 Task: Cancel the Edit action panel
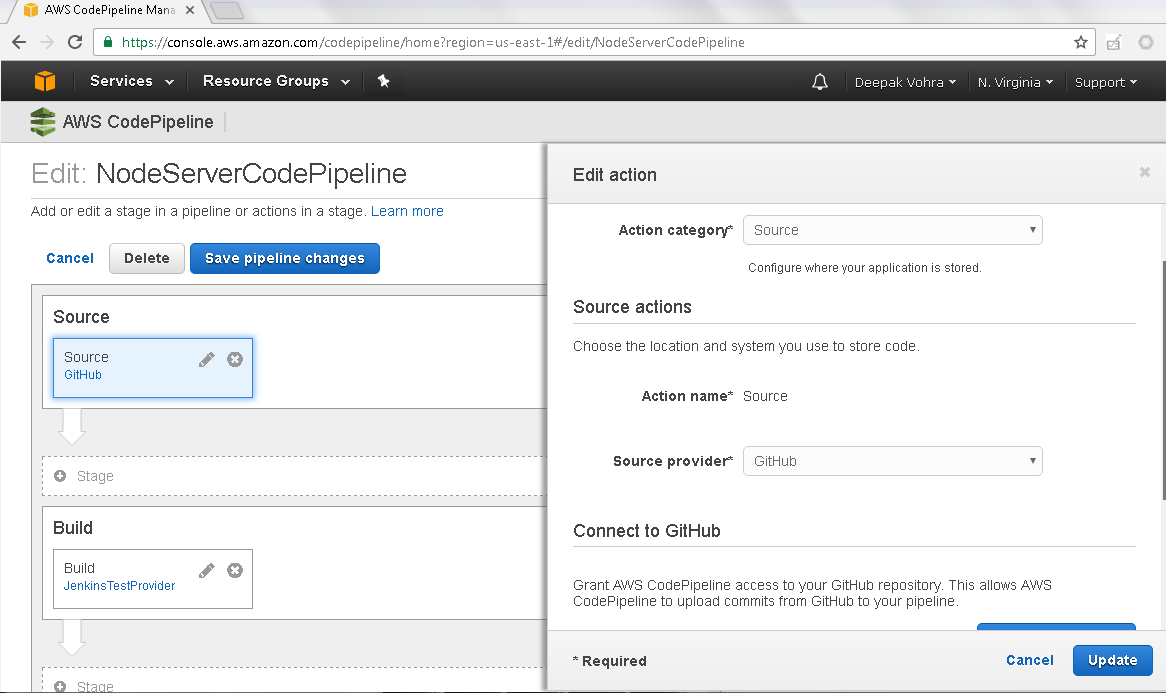click(1029, 660)
